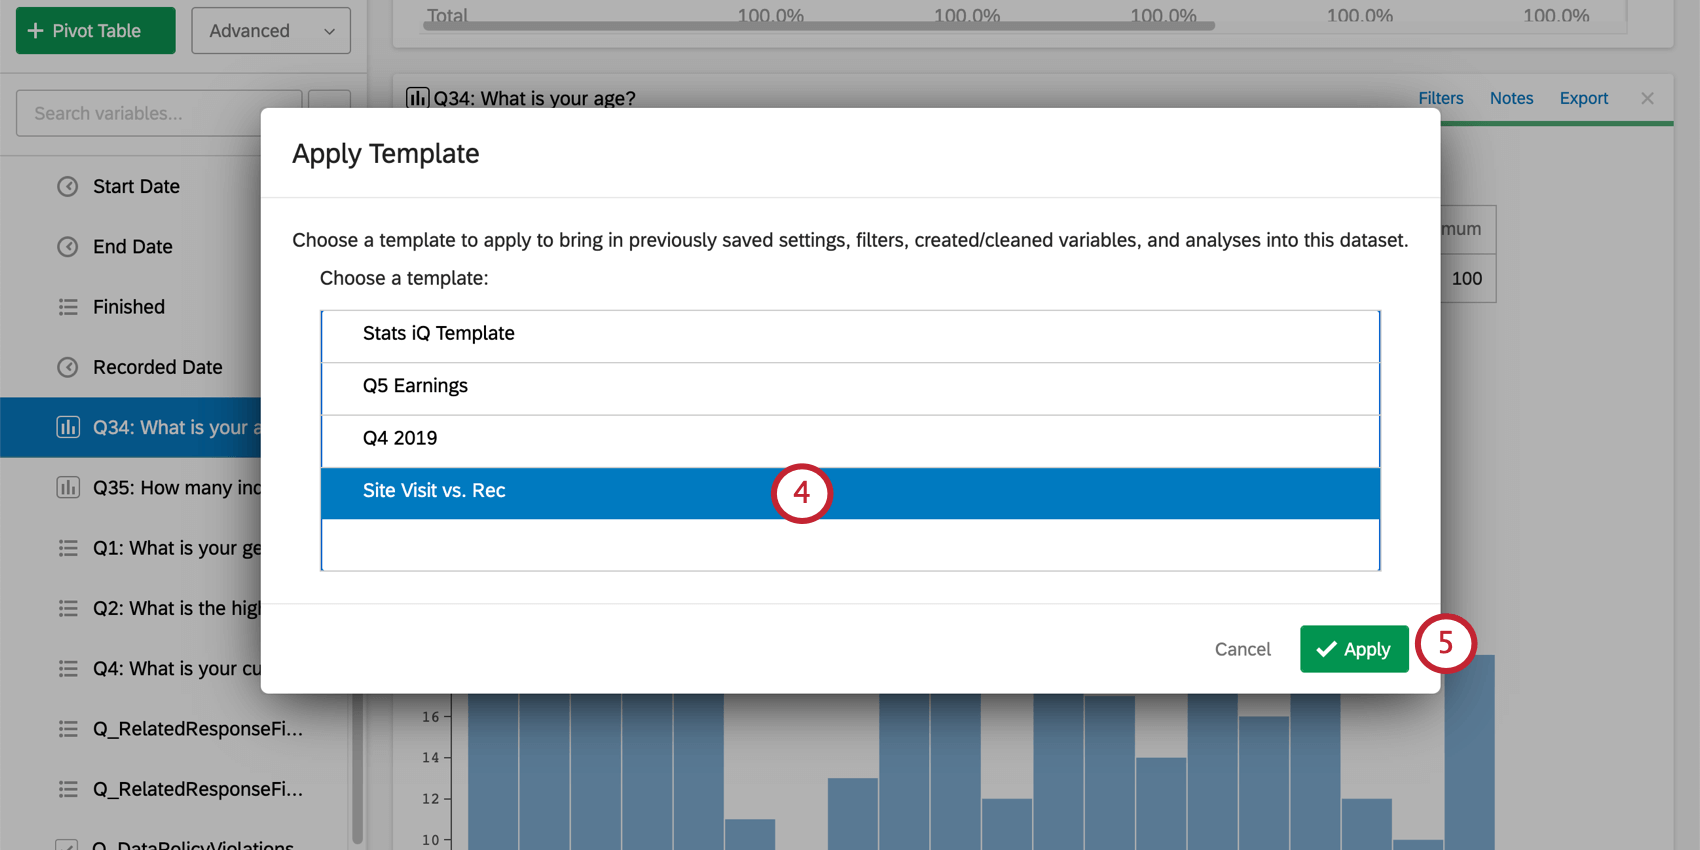Click the clock icon beside Recorded Date

pyautogui.click(x=68, y=367)
